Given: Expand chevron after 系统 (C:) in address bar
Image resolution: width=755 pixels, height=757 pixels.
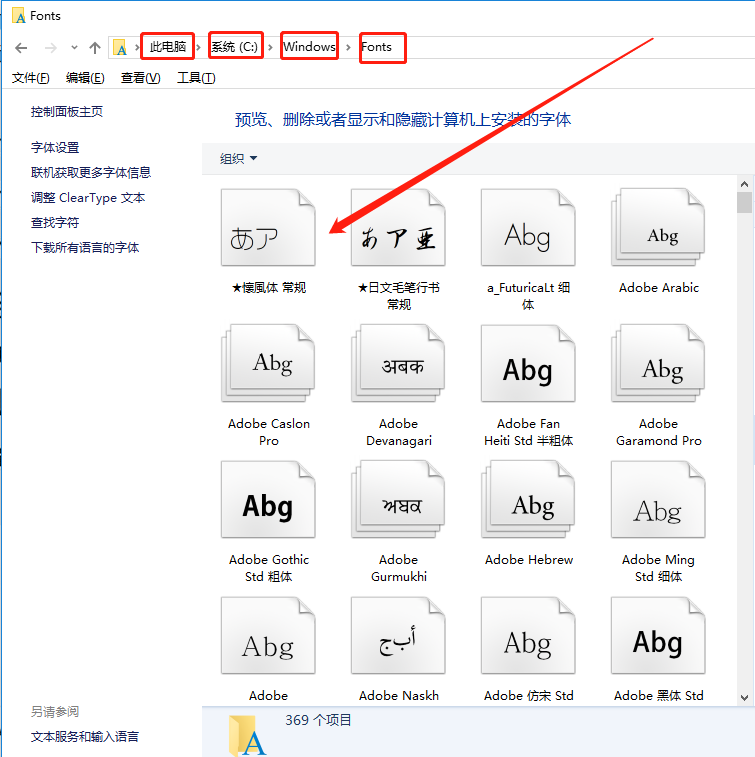Looking at the screenshot, I should coord(270,47).
